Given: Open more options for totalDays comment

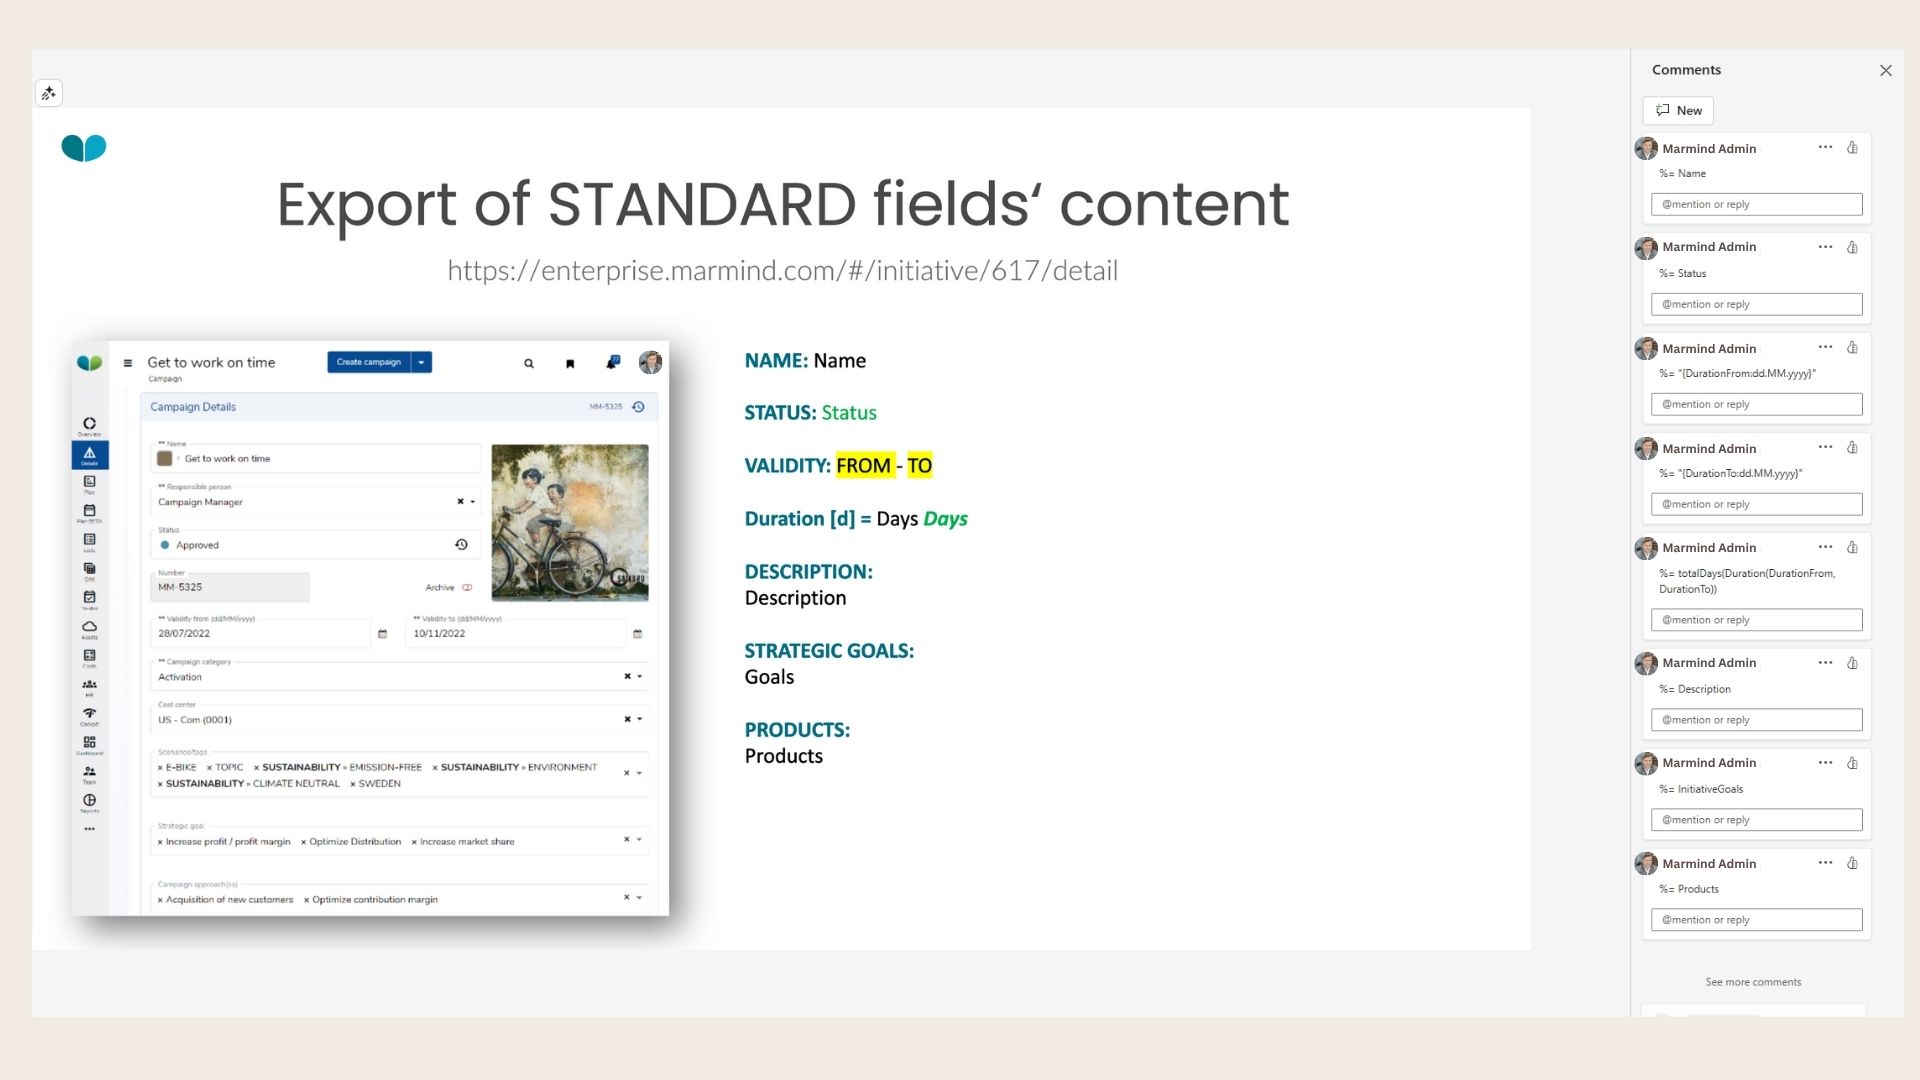Looking at the screenshot, I should pyautogui.click(x=1825, y=548).
